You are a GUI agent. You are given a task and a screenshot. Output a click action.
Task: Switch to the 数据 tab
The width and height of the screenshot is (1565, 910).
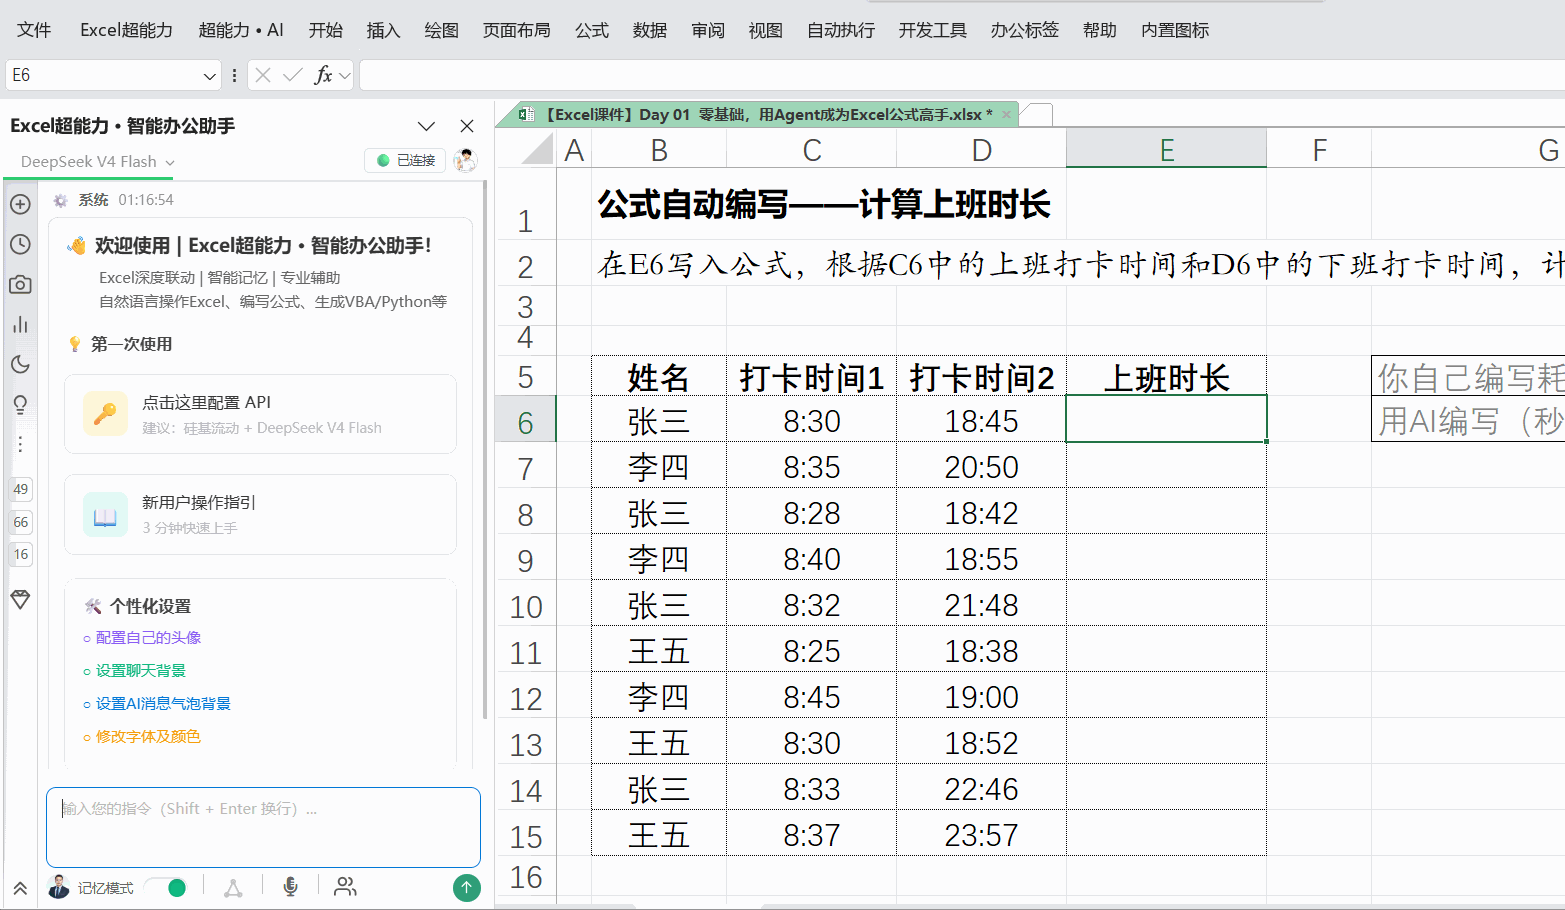[x=650, y=30]
